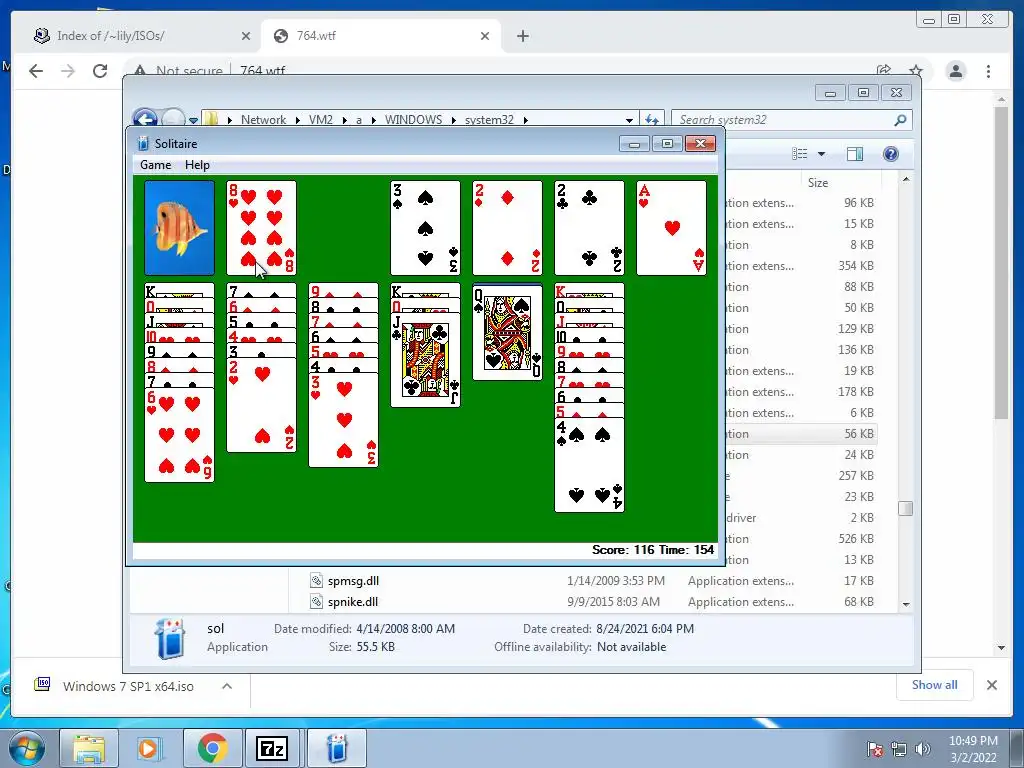
Task: Click the browser back arrow
Action: tap(36, 71)
